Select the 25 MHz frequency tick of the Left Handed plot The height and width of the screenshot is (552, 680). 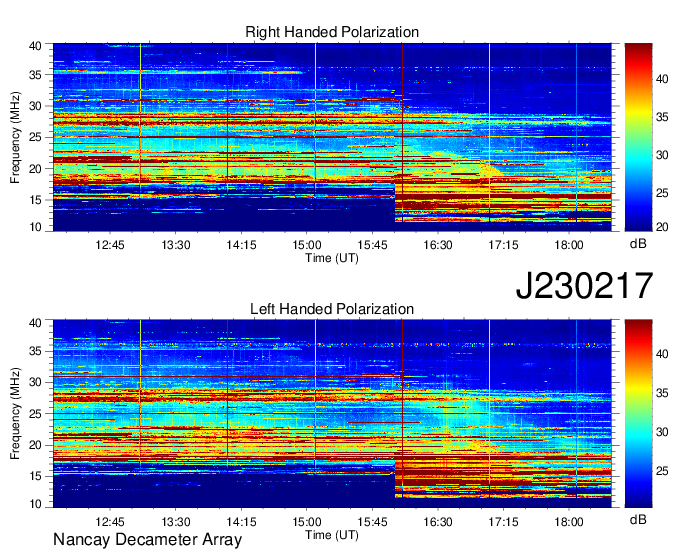point(35,414)
